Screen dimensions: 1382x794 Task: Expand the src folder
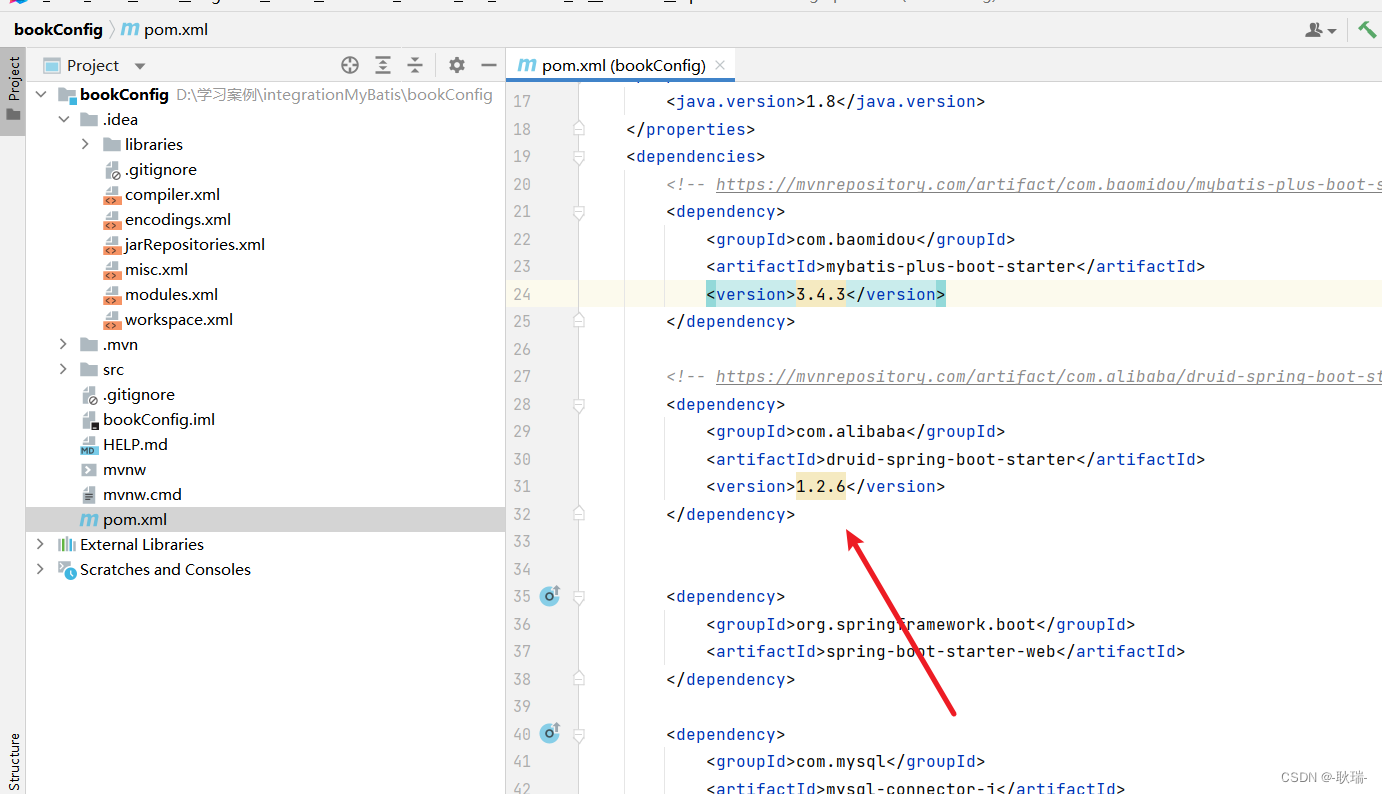[x=64, y=369]
